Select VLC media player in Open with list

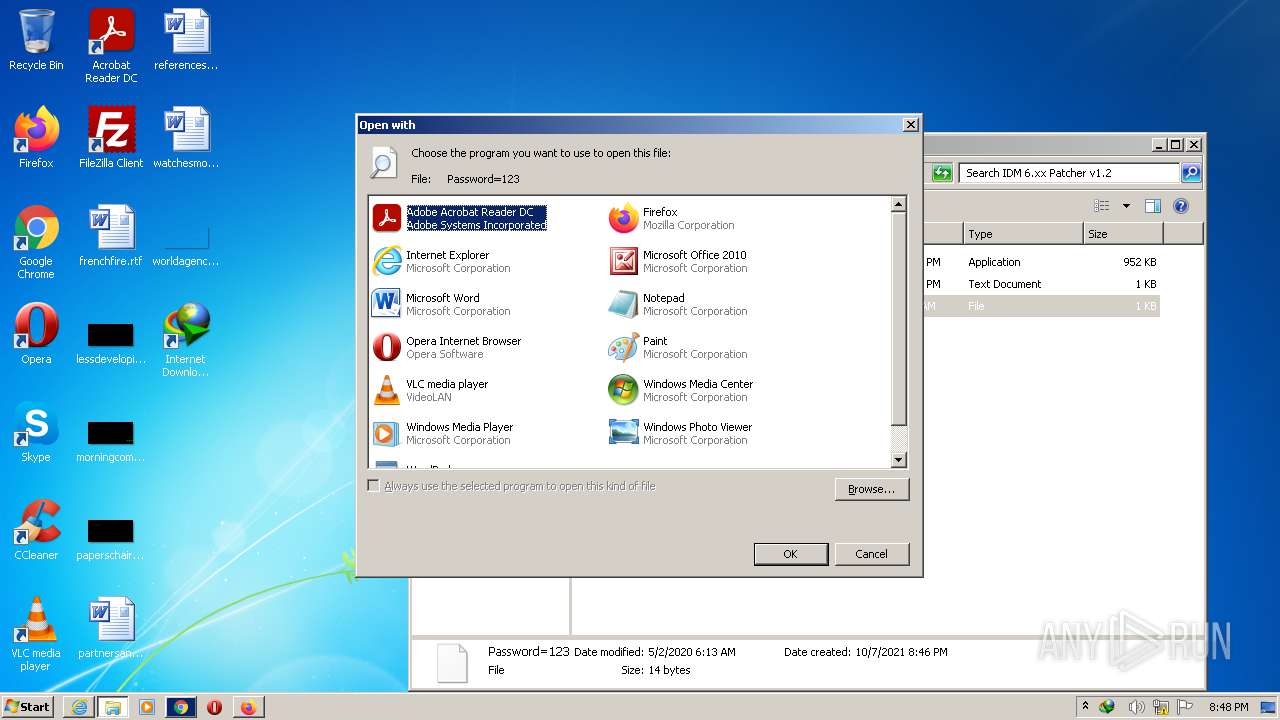coord(430,390)
